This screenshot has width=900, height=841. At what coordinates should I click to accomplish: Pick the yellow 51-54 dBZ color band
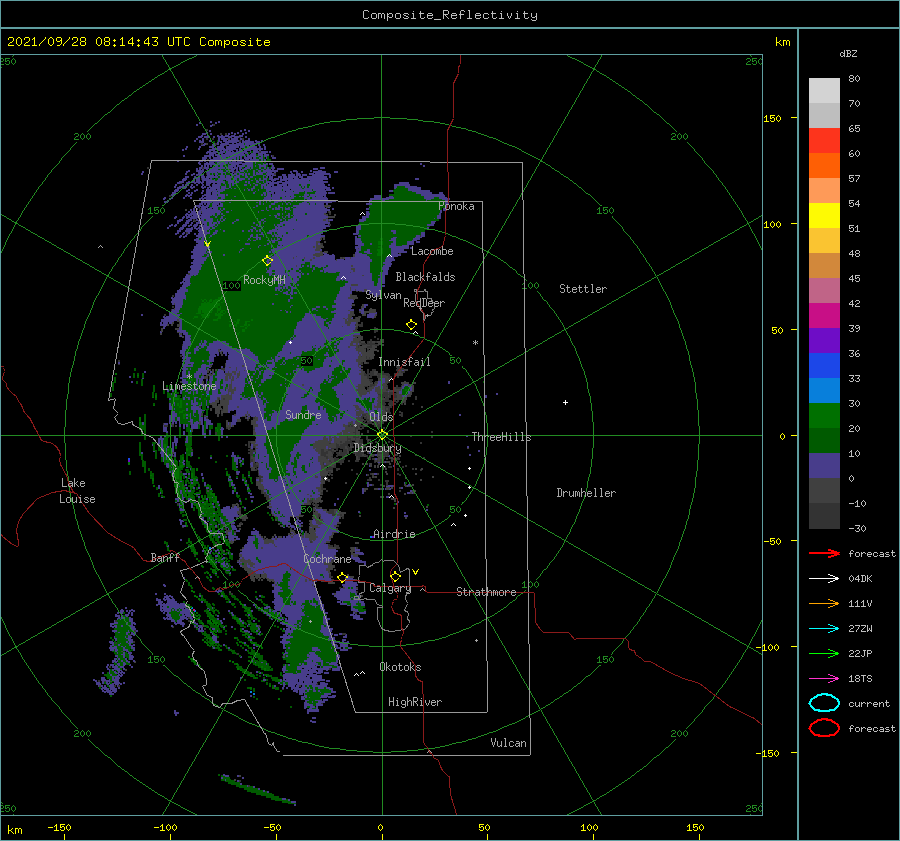click(x=824, y=216)
